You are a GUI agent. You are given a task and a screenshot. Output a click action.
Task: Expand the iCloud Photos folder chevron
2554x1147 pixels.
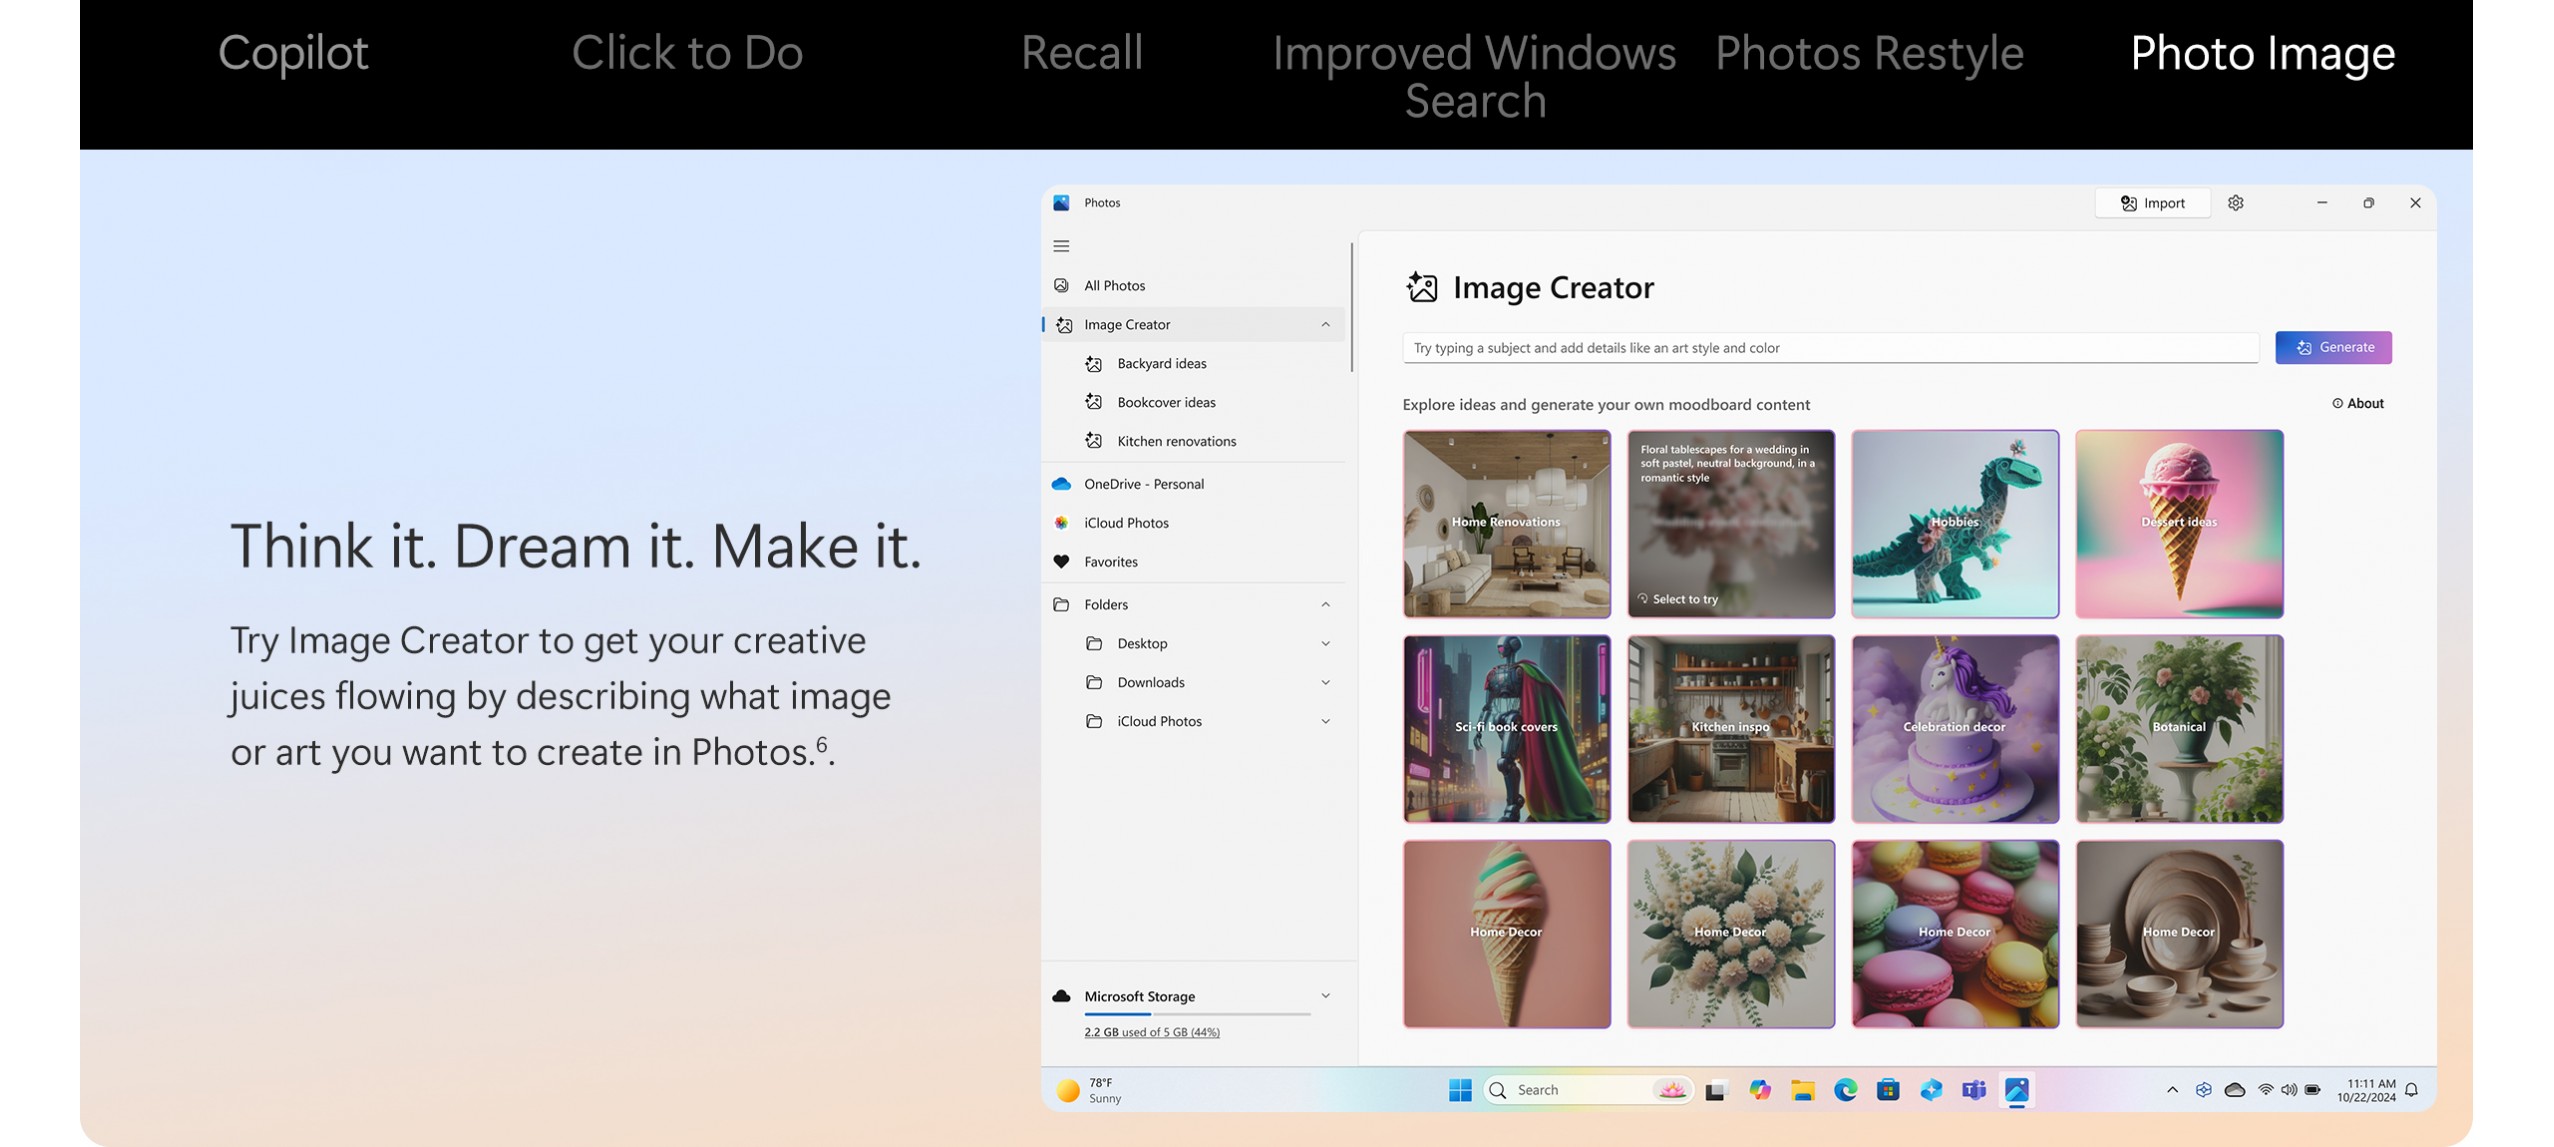coord(1326,722)
